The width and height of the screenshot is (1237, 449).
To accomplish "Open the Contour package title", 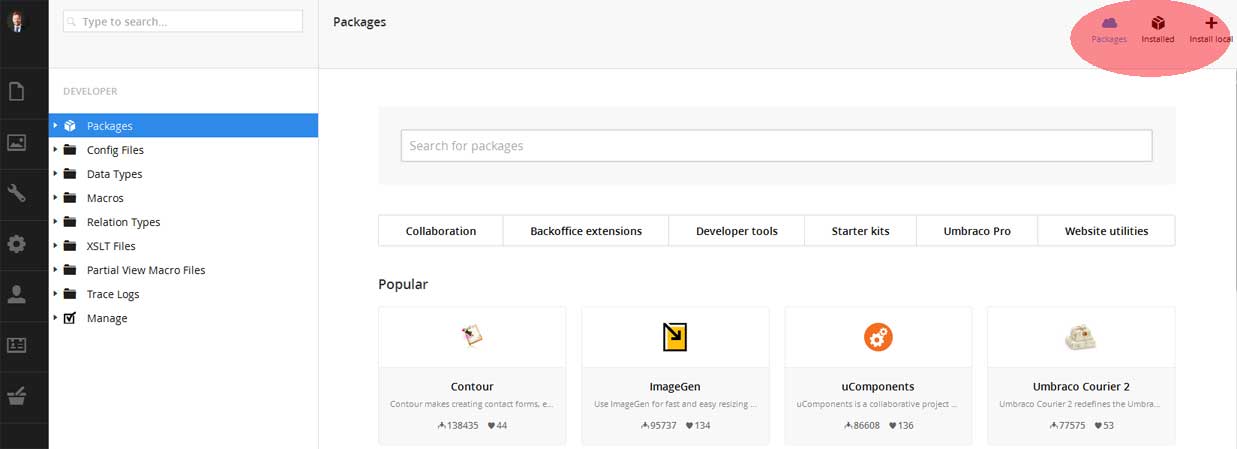I will [x=472, y=386].
